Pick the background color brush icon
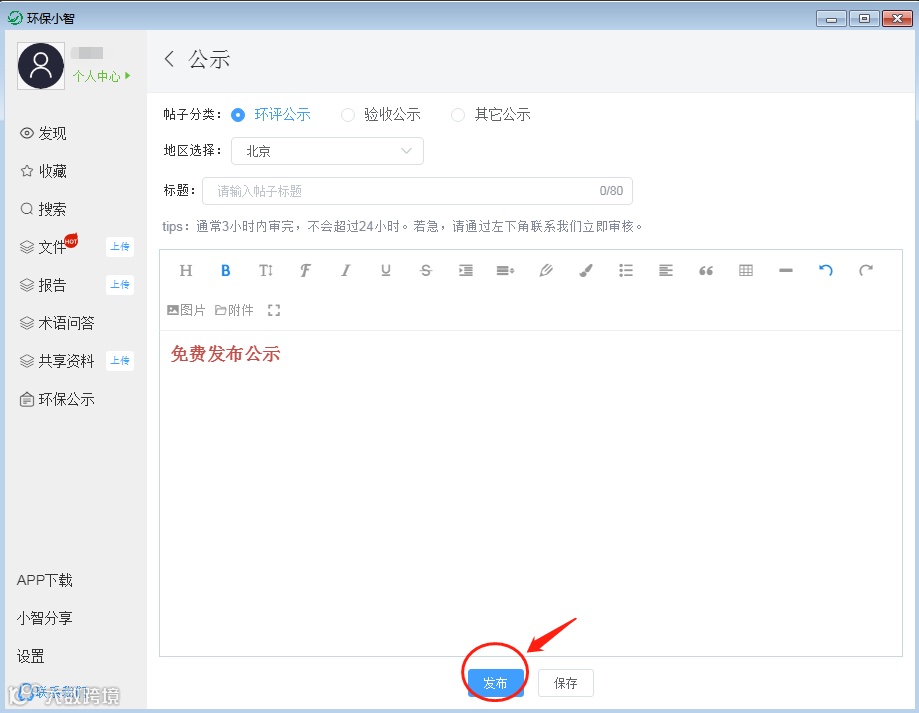The image size is (919, 713). click(x=586, y=270)
